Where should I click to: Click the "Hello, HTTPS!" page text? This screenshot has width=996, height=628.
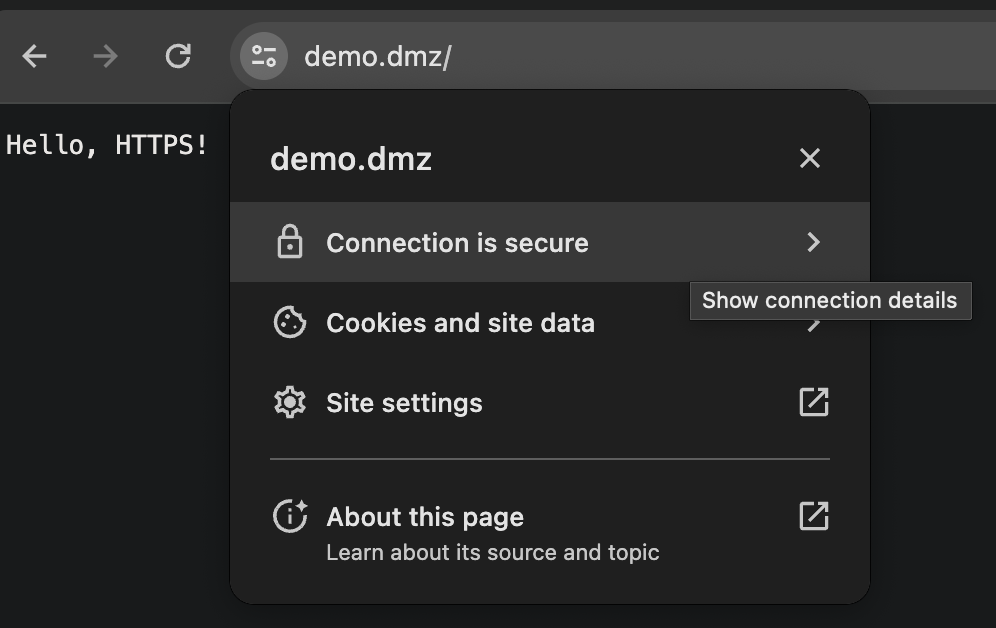point(107,145)
